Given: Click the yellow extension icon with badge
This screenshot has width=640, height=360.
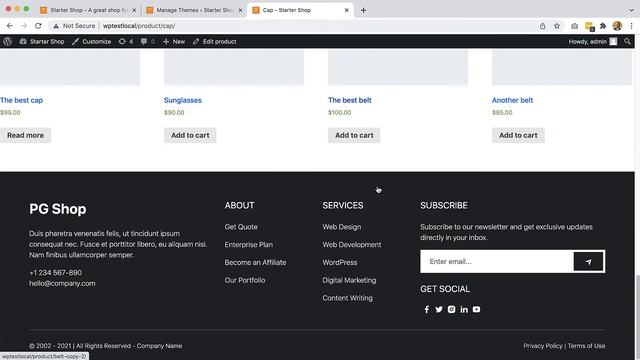Looking at the screenshot, I should click(589, 26).
